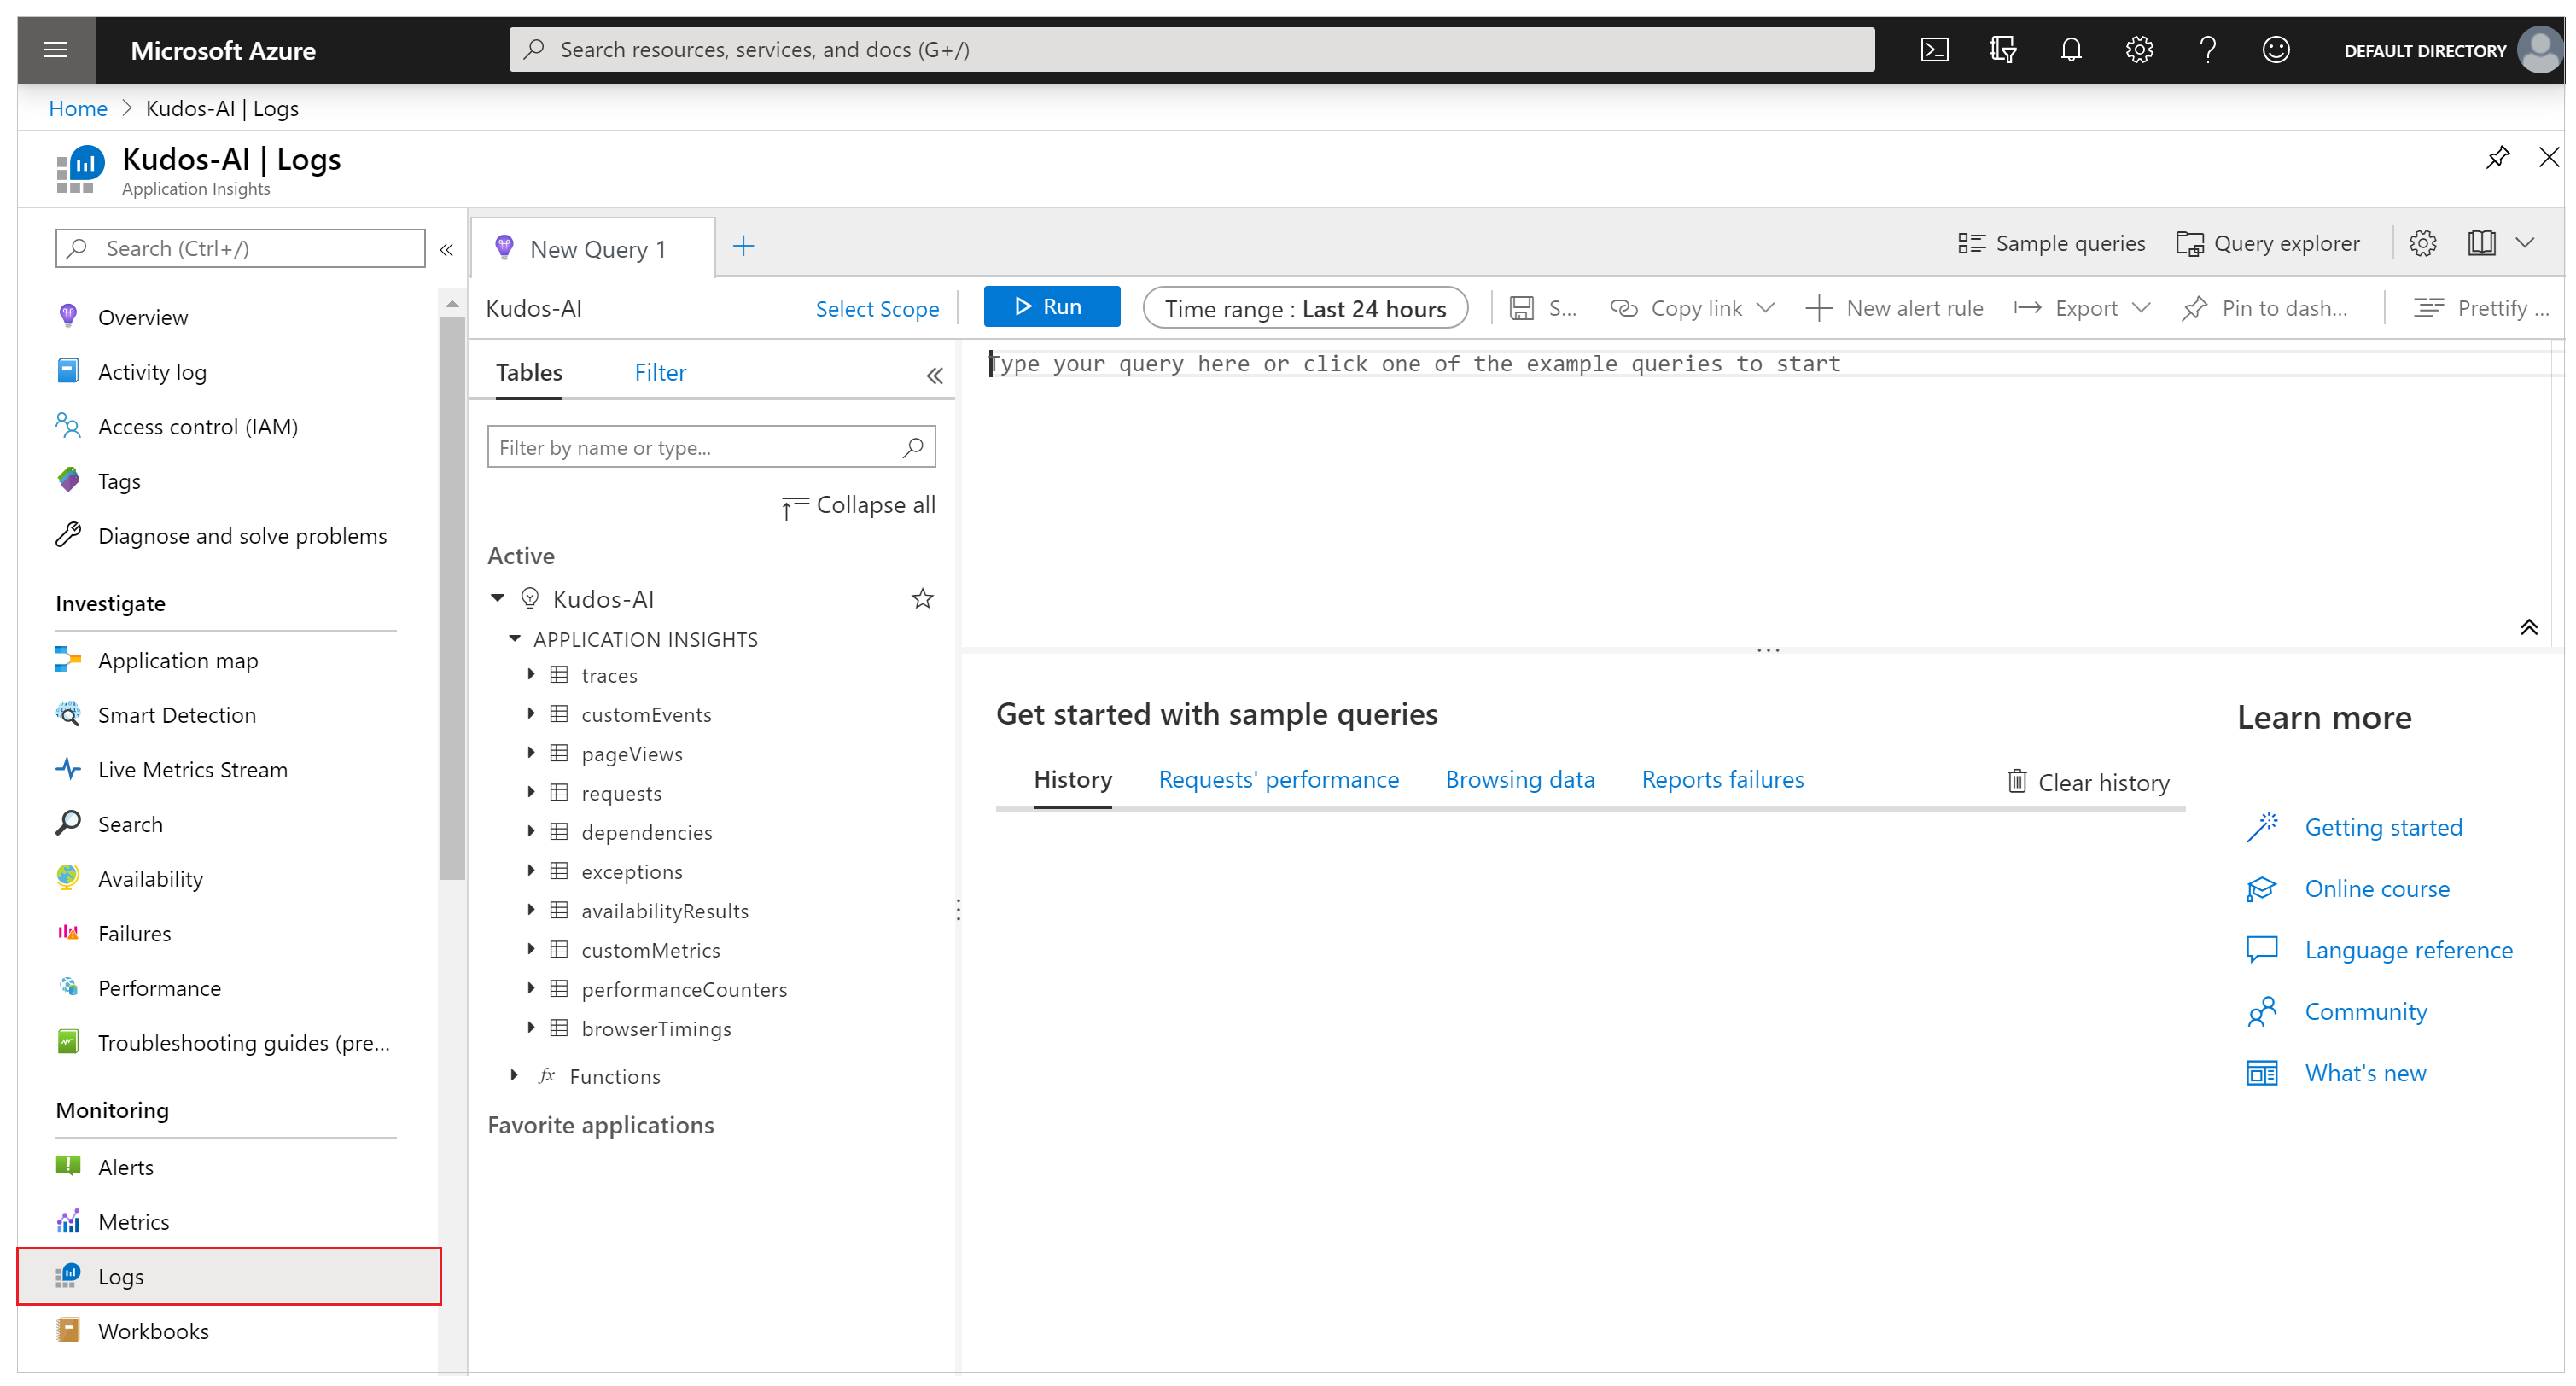Click Getting started link

click(x=2385, y=826)
